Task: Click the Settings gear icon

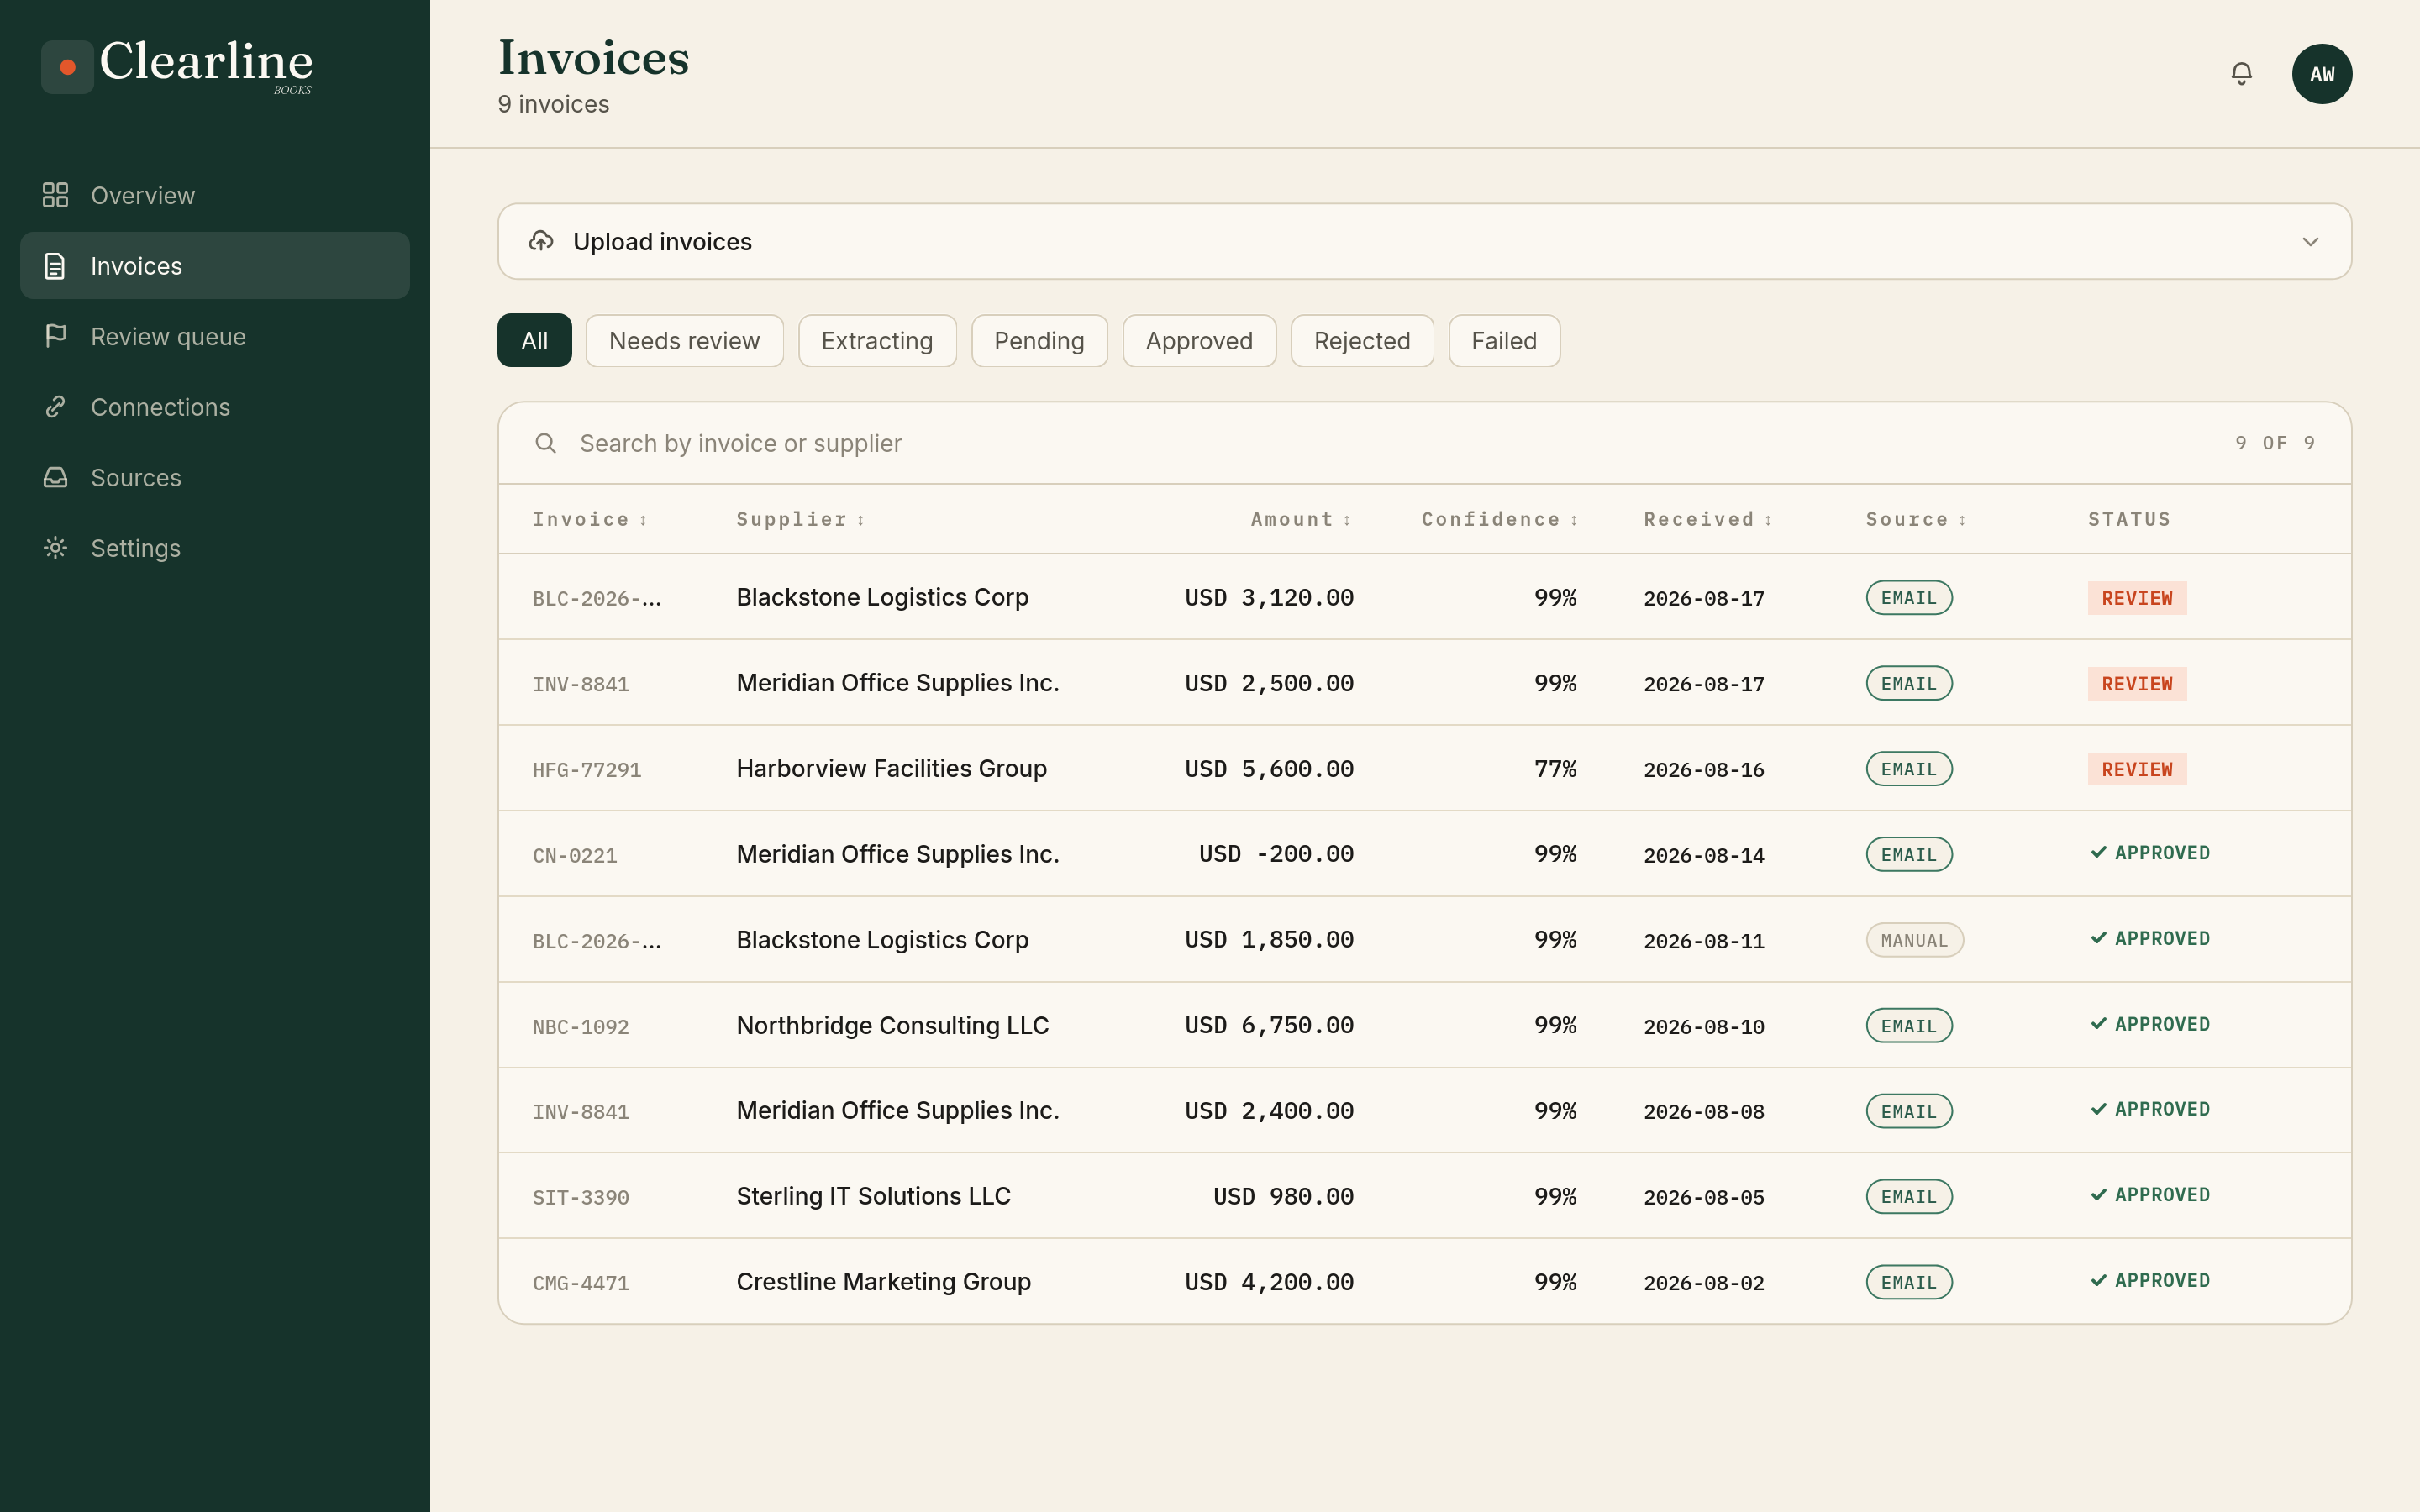Action: pyautogui.click(x=55, y=548)
